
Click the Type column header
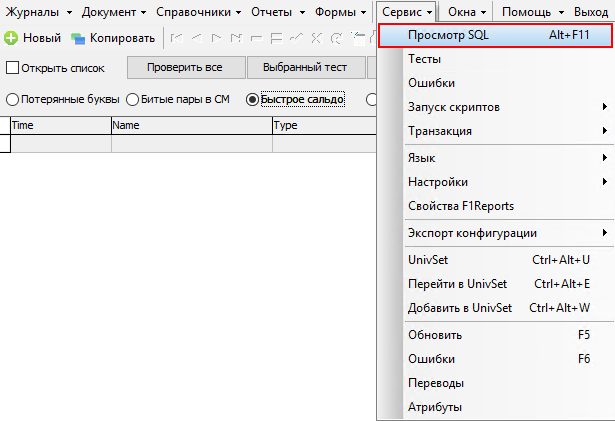324,125
